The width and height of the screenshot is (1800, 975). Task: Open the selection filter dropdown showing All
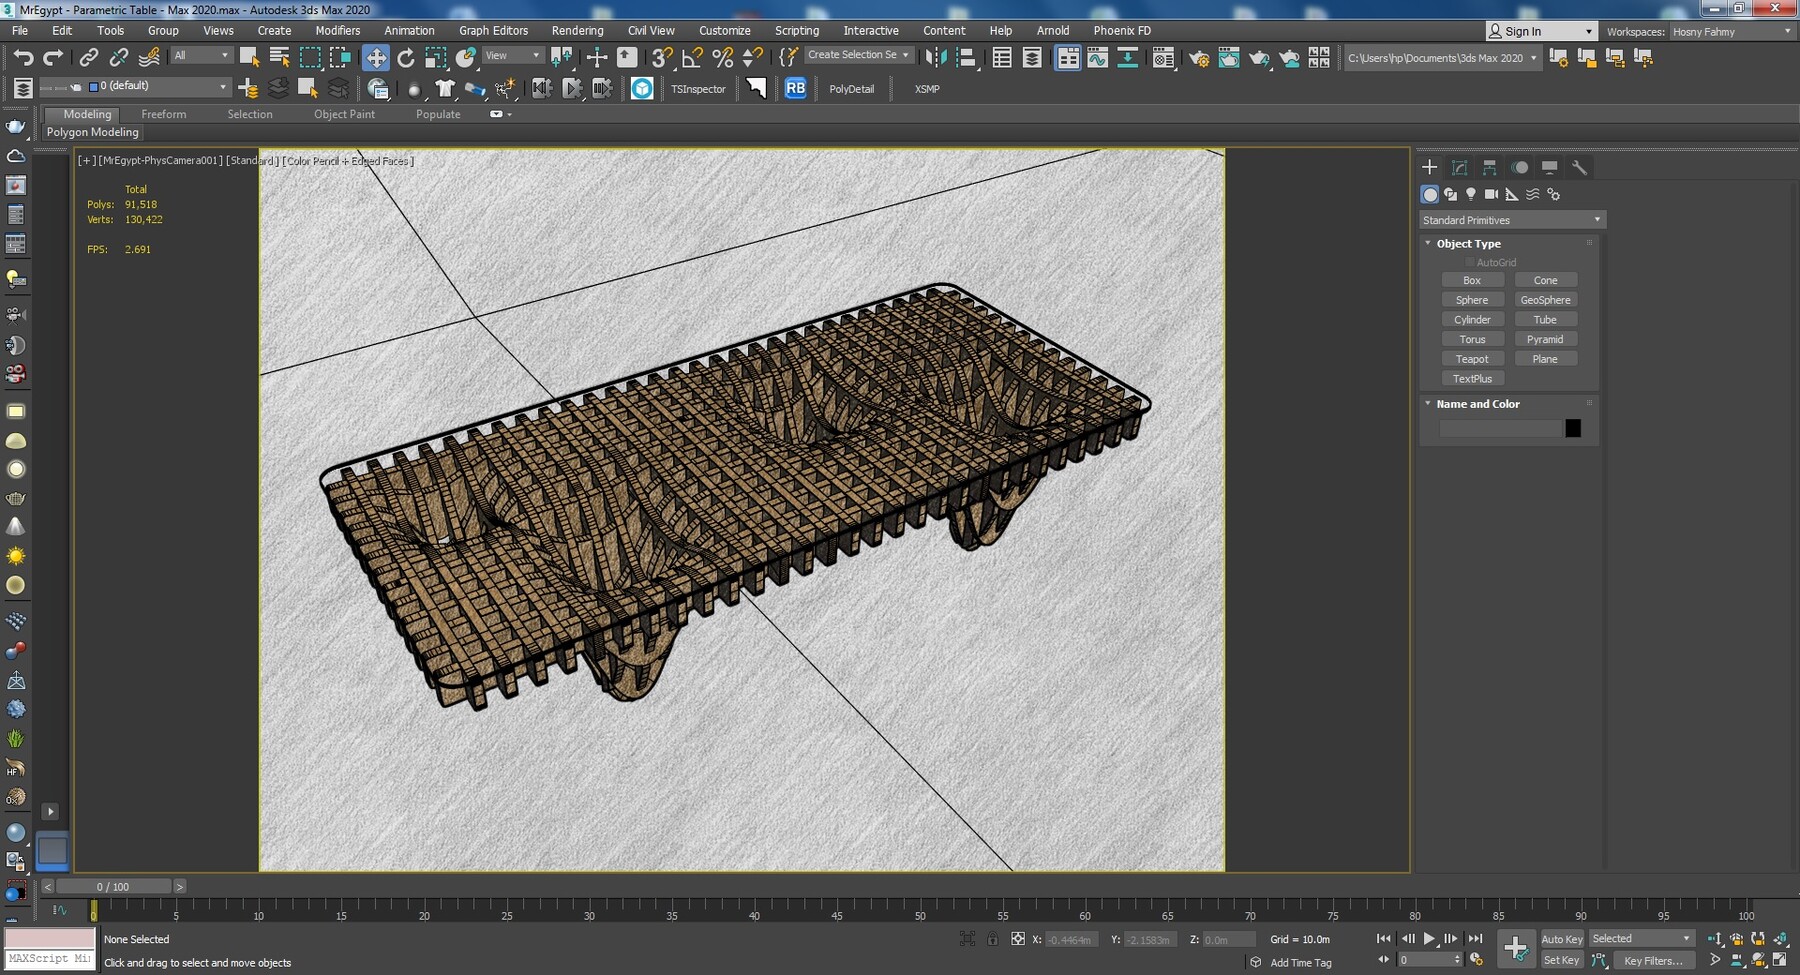point(200,54)
